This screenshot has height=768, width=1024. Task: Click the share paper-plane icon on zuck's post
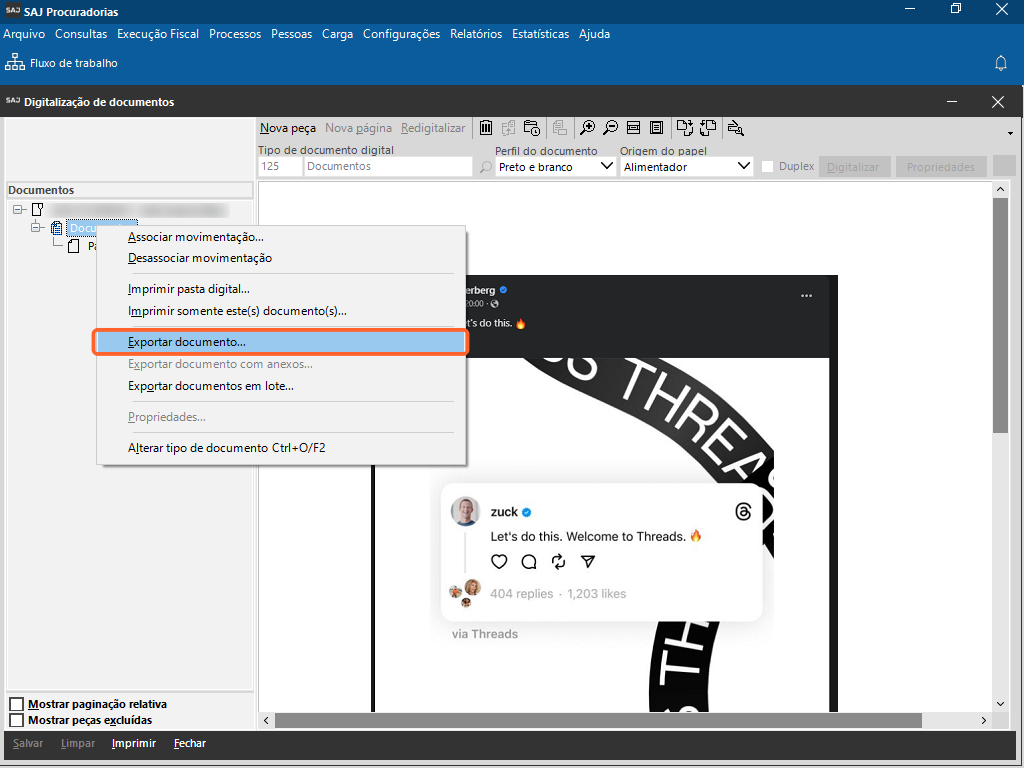(588, 562)
